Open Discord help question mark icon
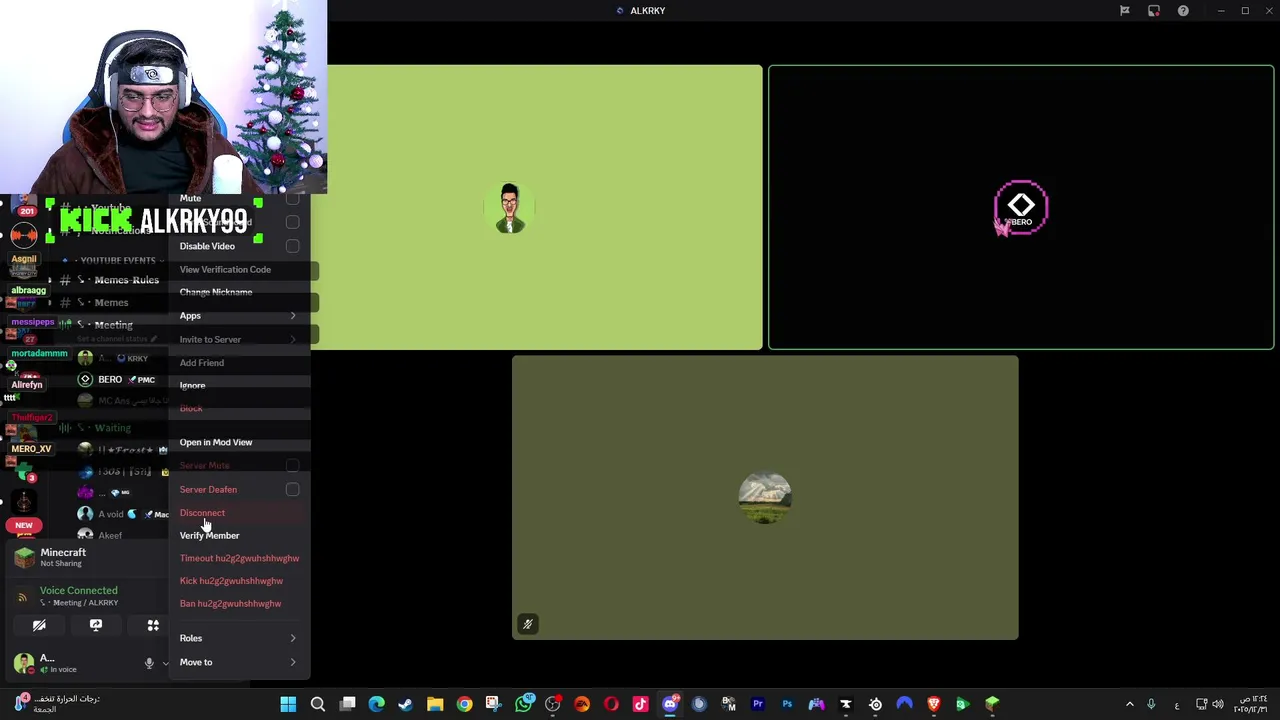This screenshot has height=720, width=1280. pos(1183,11)
